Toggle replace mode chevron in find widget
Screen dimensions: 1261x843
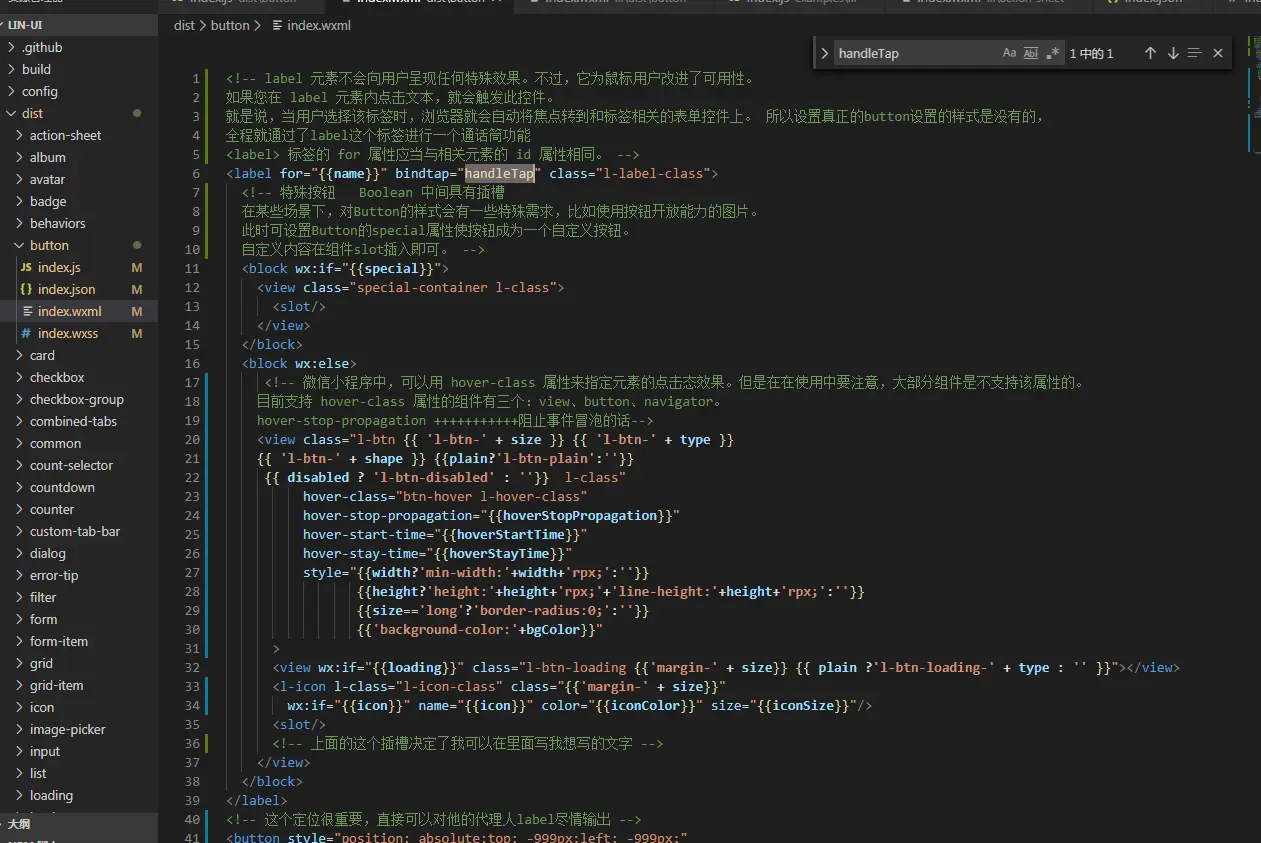click(824, 53)
